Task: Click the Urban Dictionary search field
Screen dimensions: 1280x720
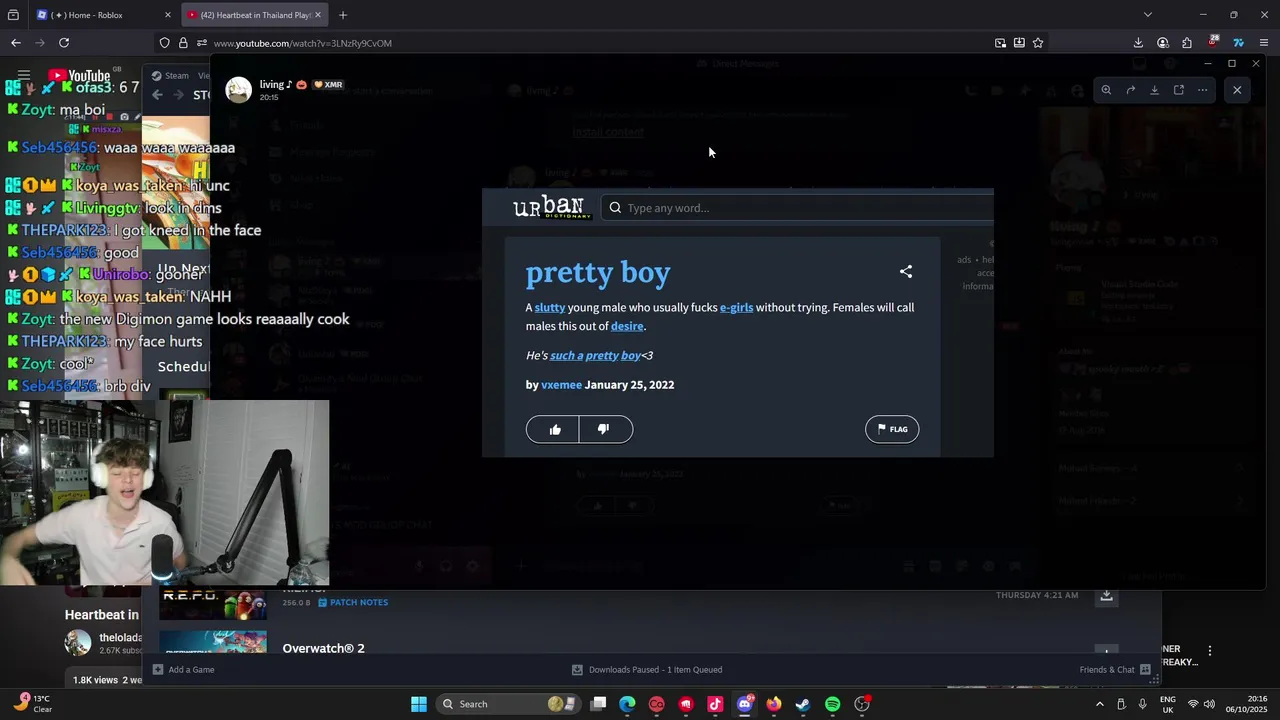Action: [x=800, y=208]
